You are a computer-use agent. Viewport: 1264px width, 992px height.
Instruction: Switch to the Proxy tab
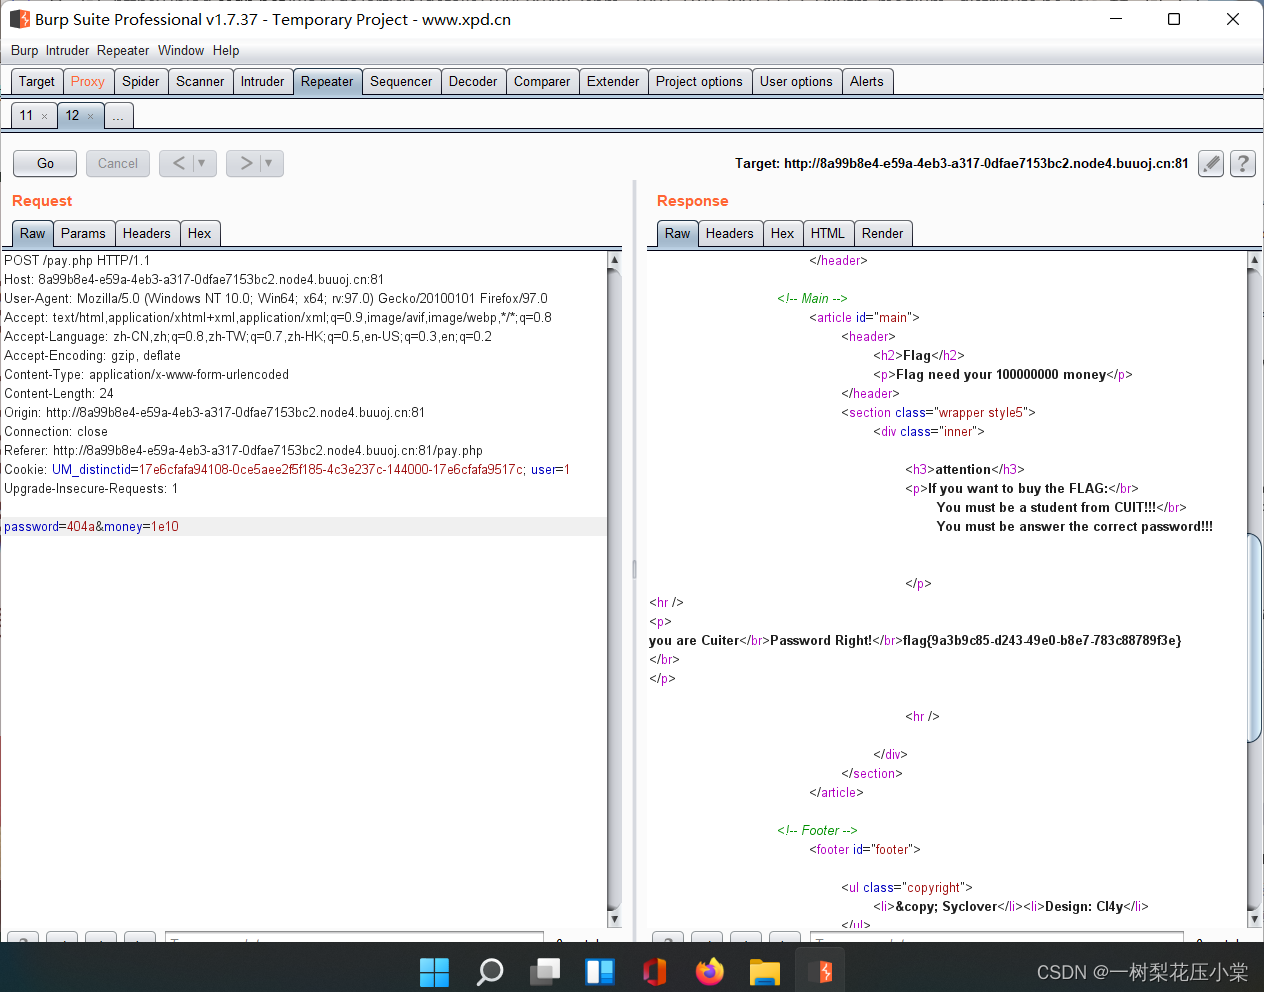pyautogui.click(x=88, y=82)
